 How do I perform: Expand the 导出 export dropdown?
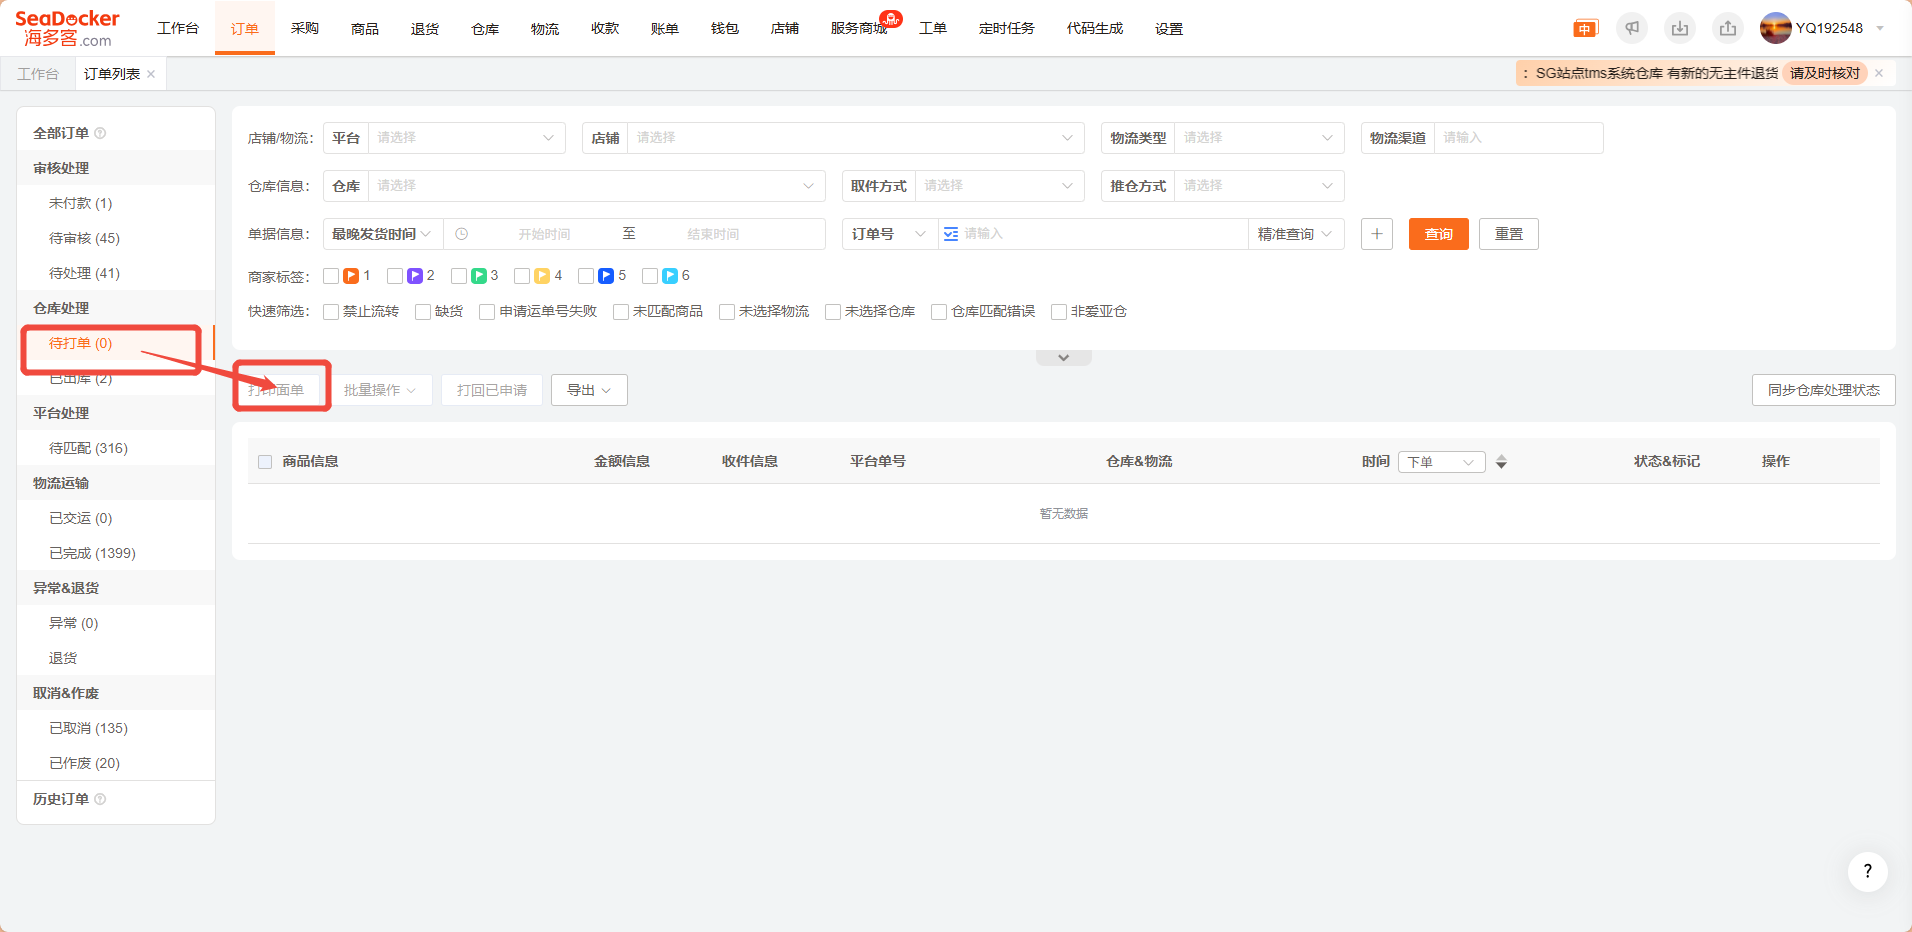coord(589,390)
